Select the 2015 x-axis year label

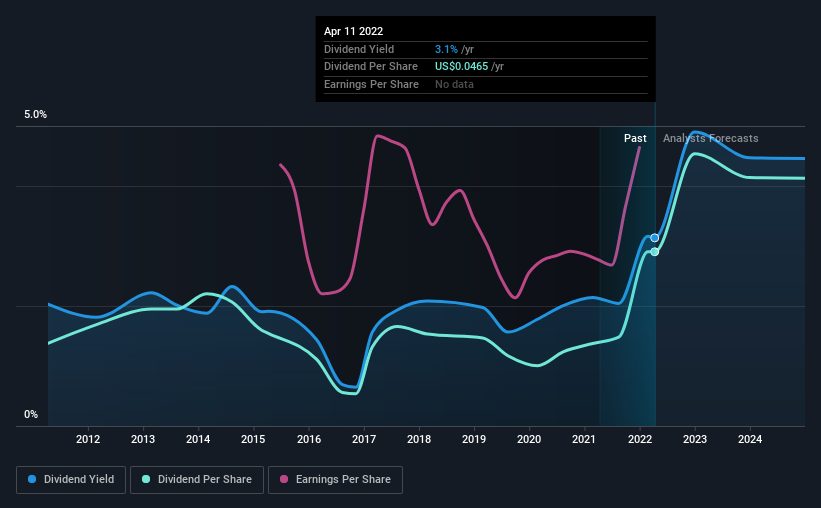253,439
